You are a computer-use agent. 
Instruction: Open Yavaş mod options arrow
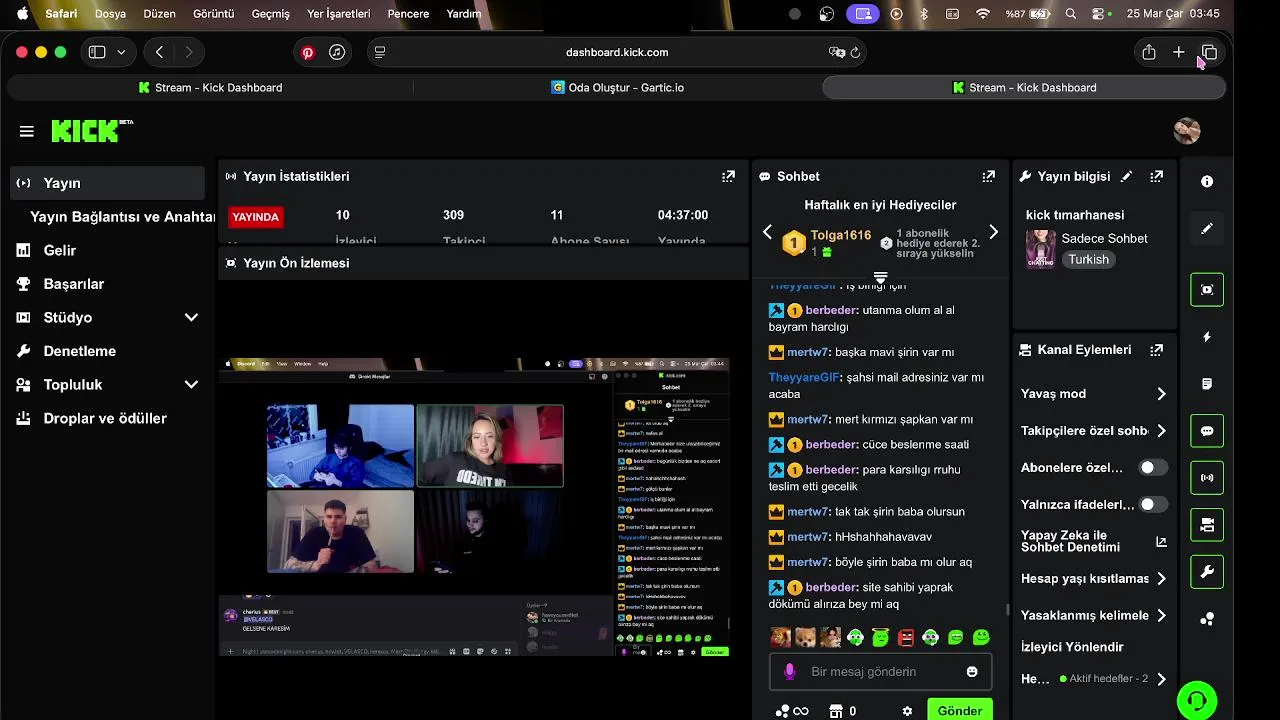(x=1161, y=394)
